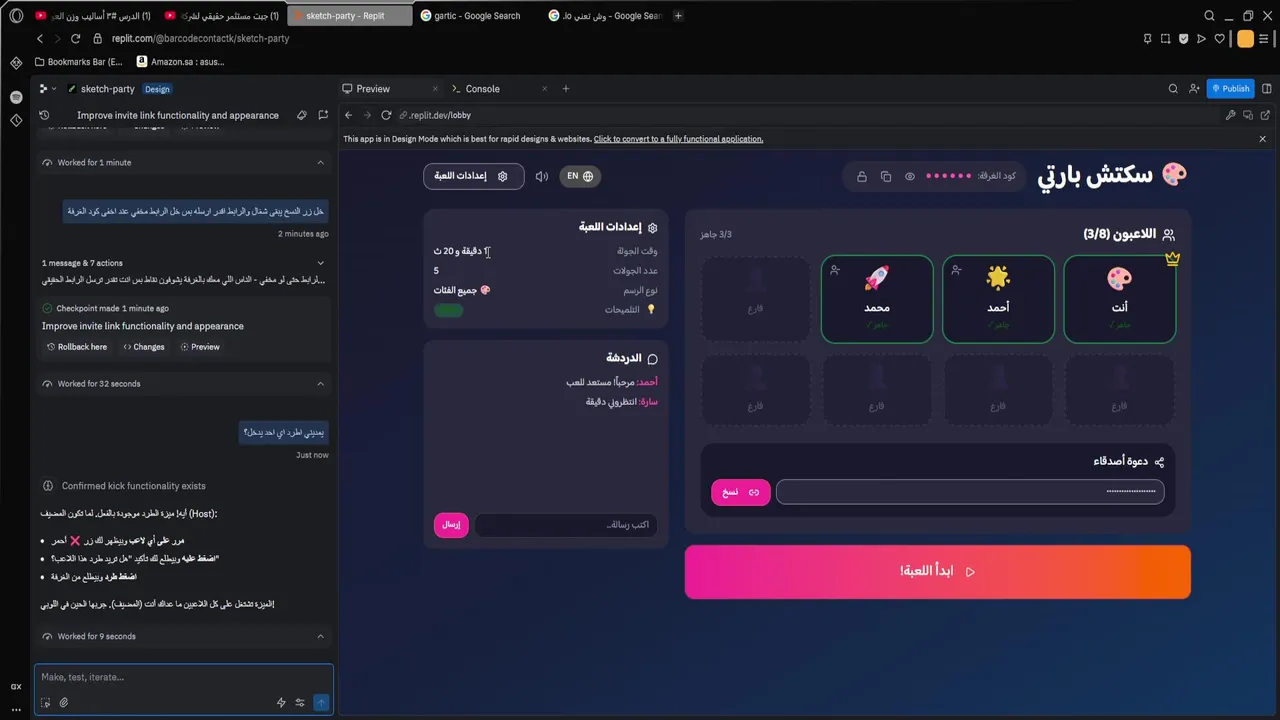
Task: Toggle the hints (التلميحات) switch
Action: coord(448,310)
